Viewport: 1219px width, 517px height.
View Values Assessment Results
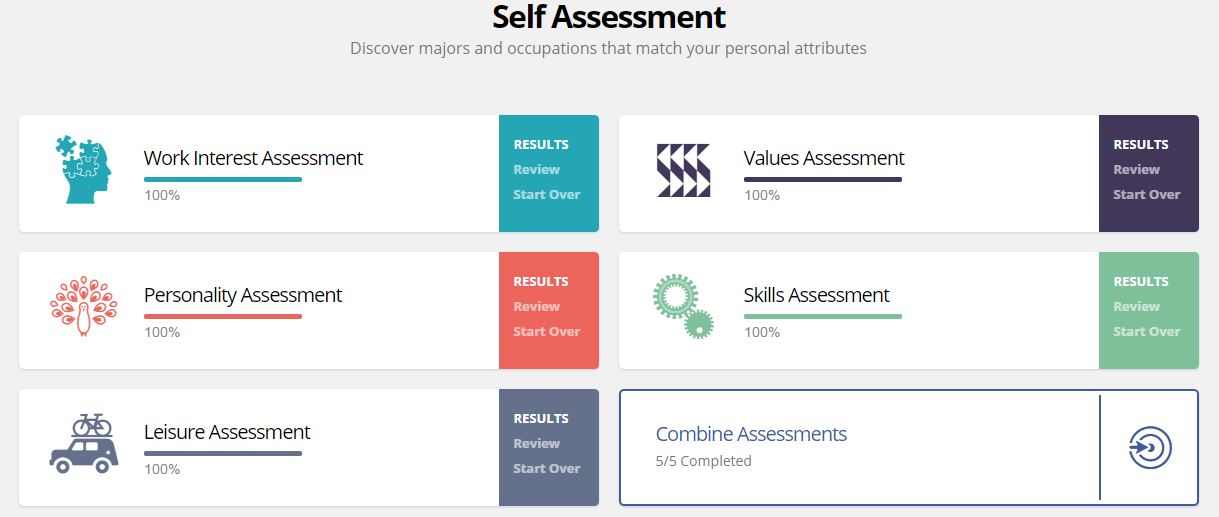tap(1141, 144)
